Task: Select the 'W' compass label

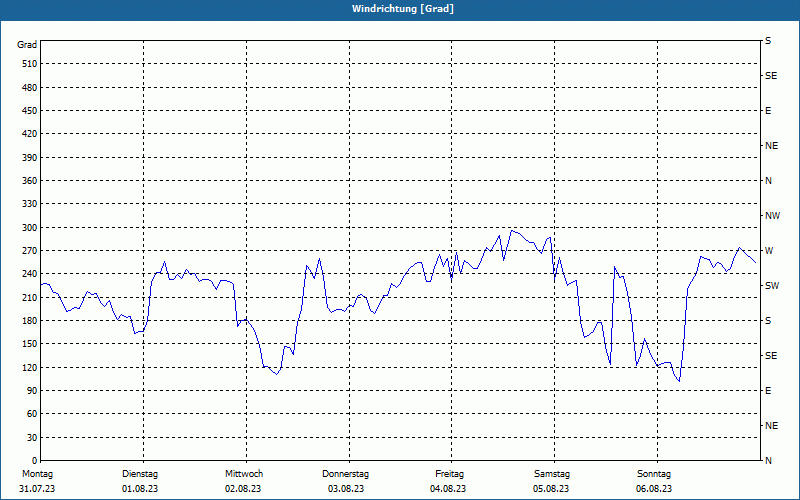Action: [769, 251]
